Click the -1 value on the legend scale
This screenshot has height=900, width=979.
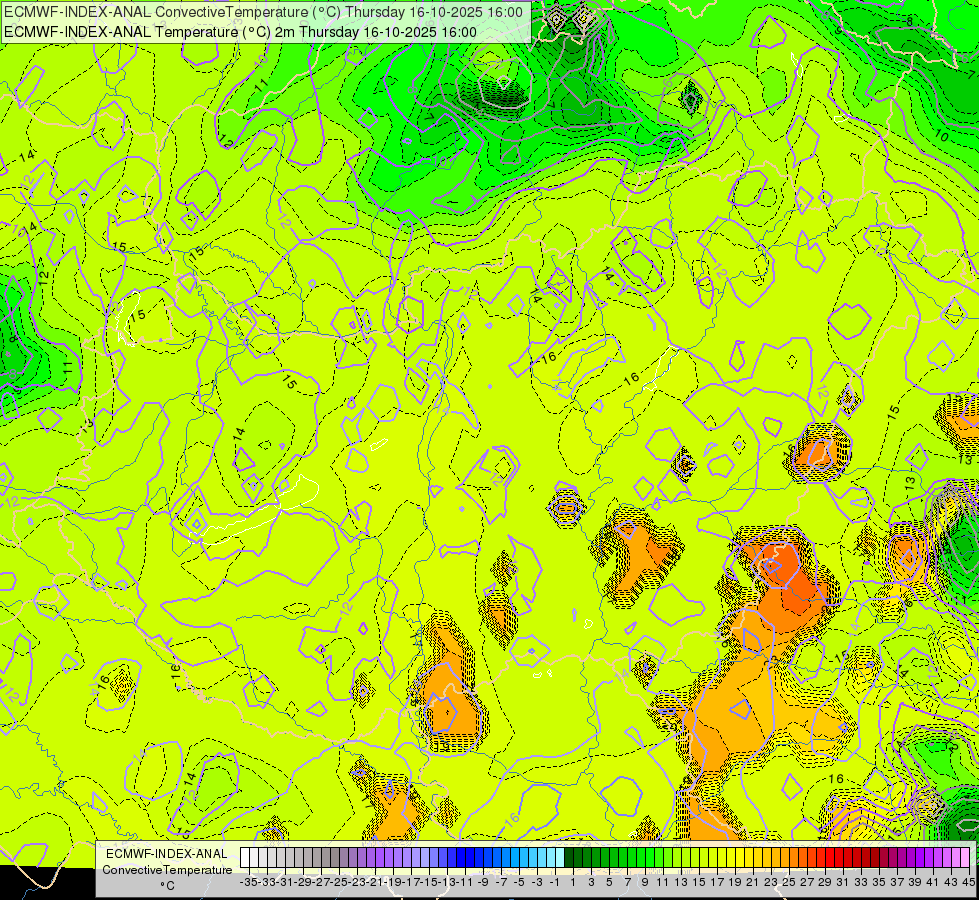[x=554, y=882]
